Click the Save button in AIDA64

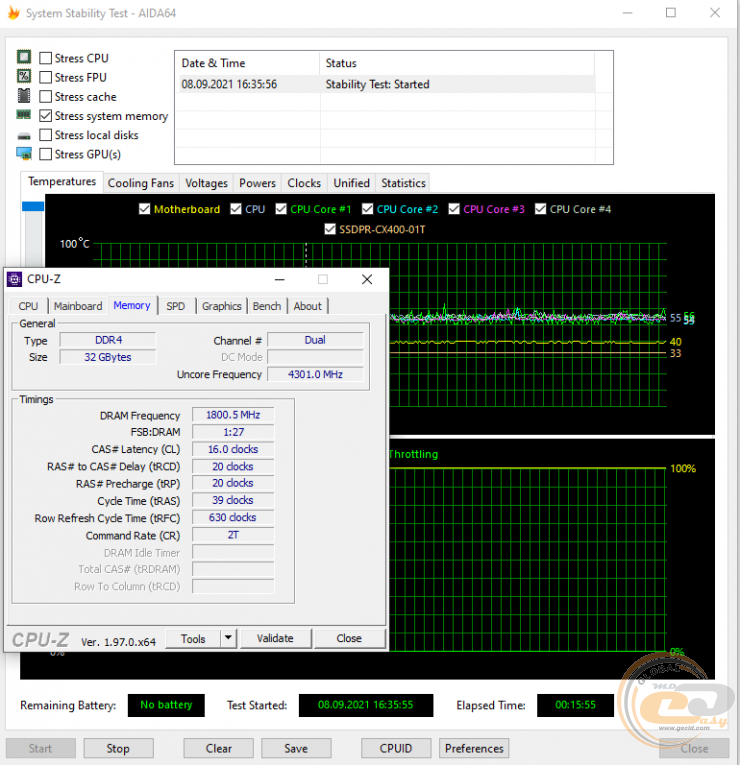(x=296, y=748)
